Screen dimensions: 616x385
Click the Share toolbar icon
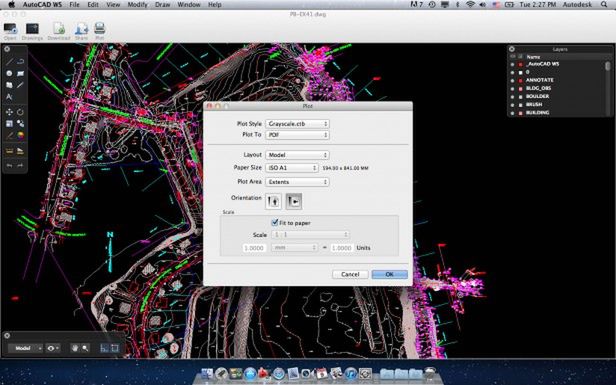(x=81, y=29)
